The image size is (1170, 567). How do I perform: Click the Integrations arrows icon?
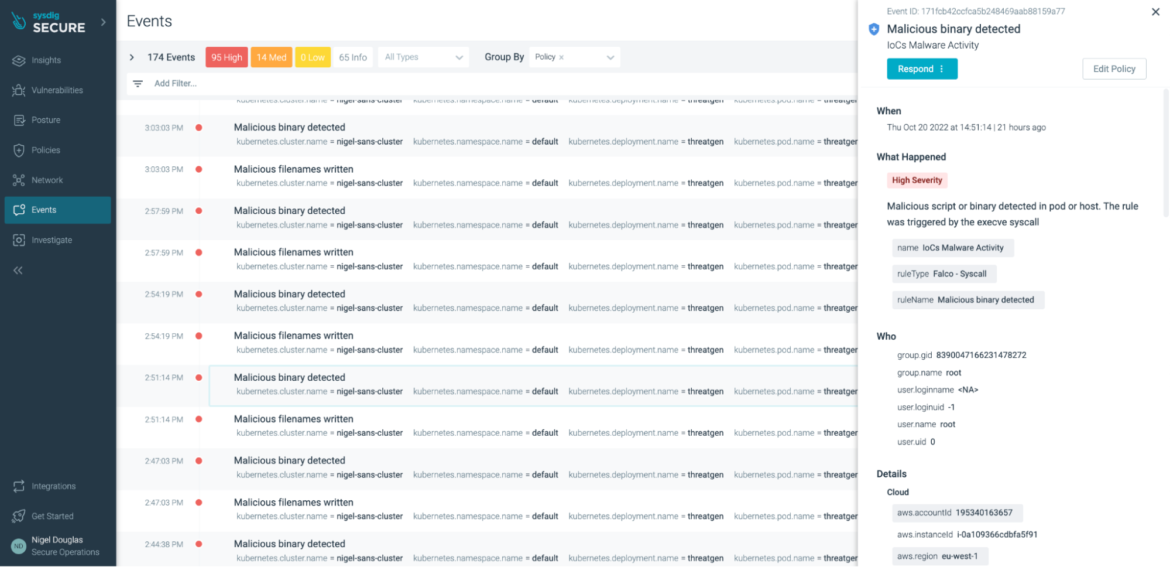point(19,486)
